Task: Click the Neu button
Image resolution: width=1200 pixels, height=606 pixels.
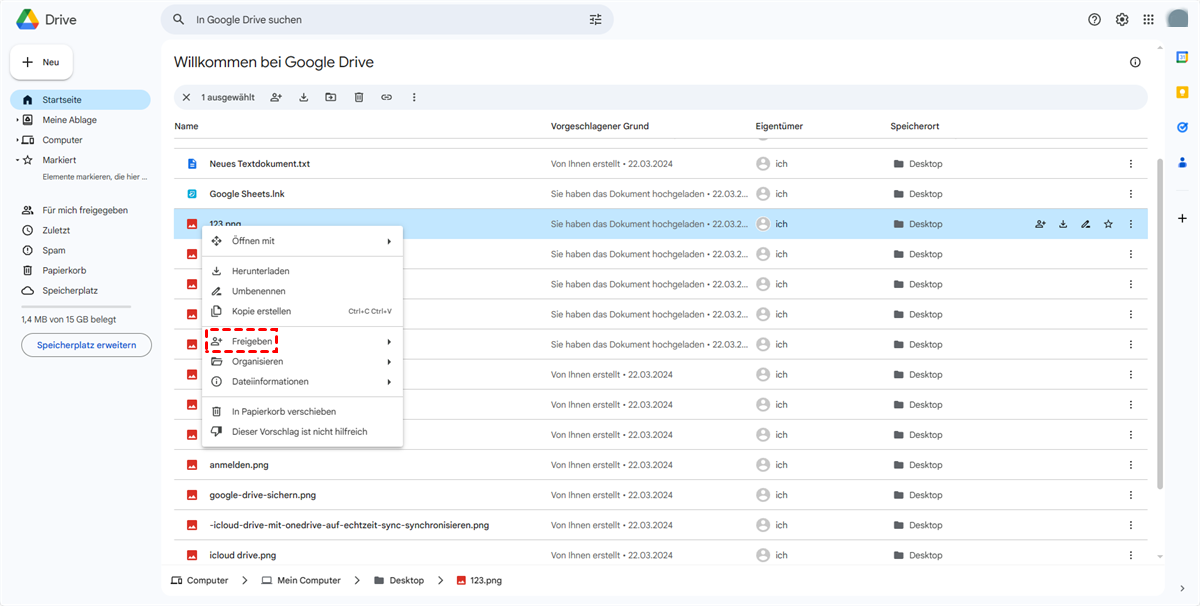Action: click(x=42, y=62)
